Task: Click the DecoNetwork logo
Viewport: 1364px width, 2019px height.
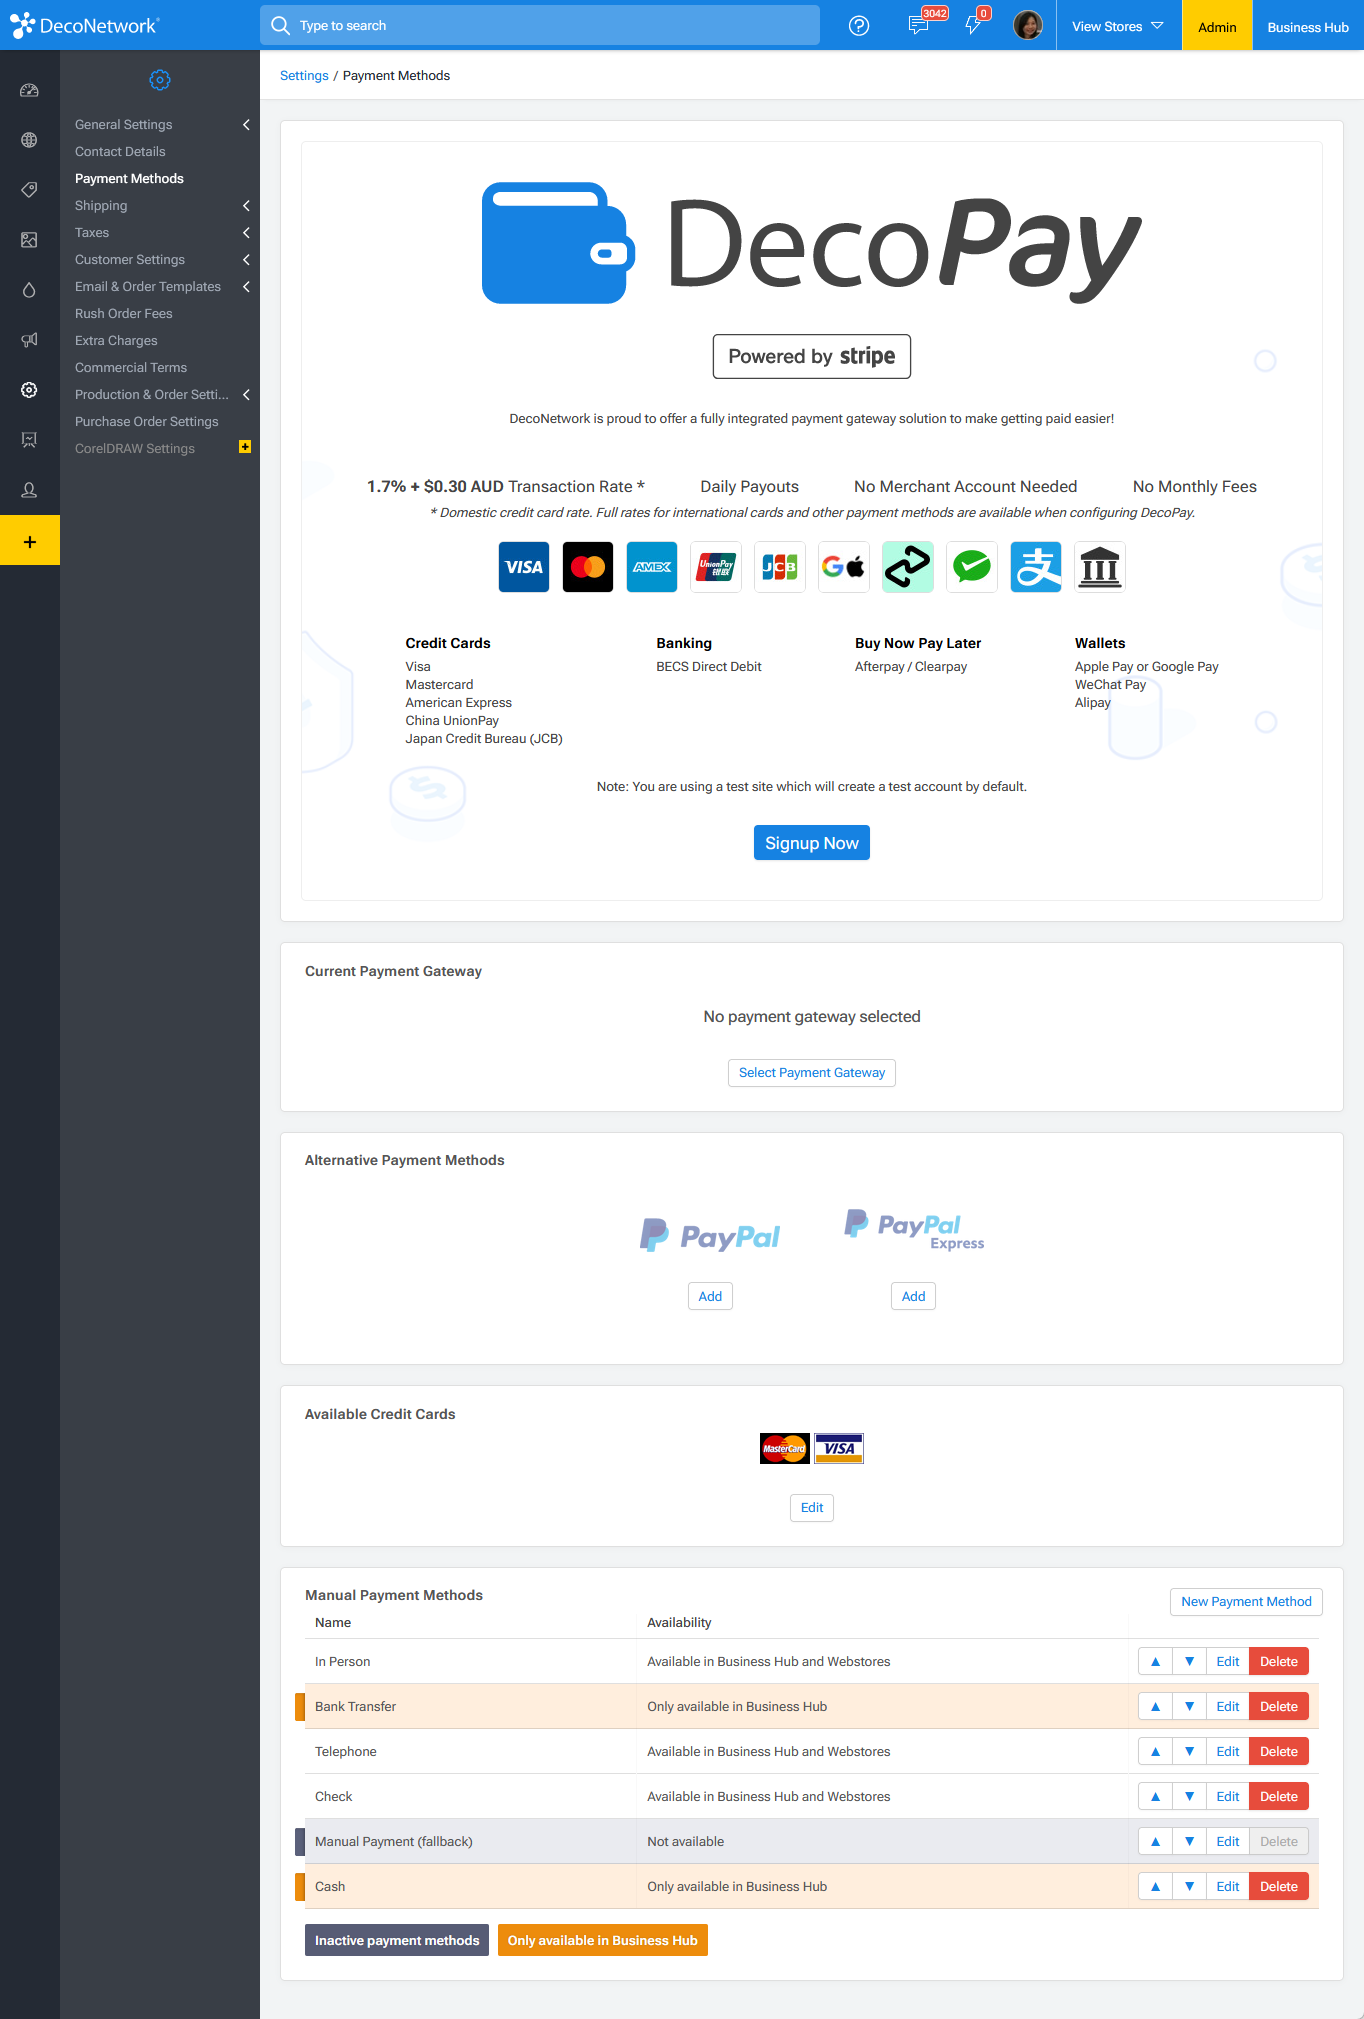Action: pos(84,26)
